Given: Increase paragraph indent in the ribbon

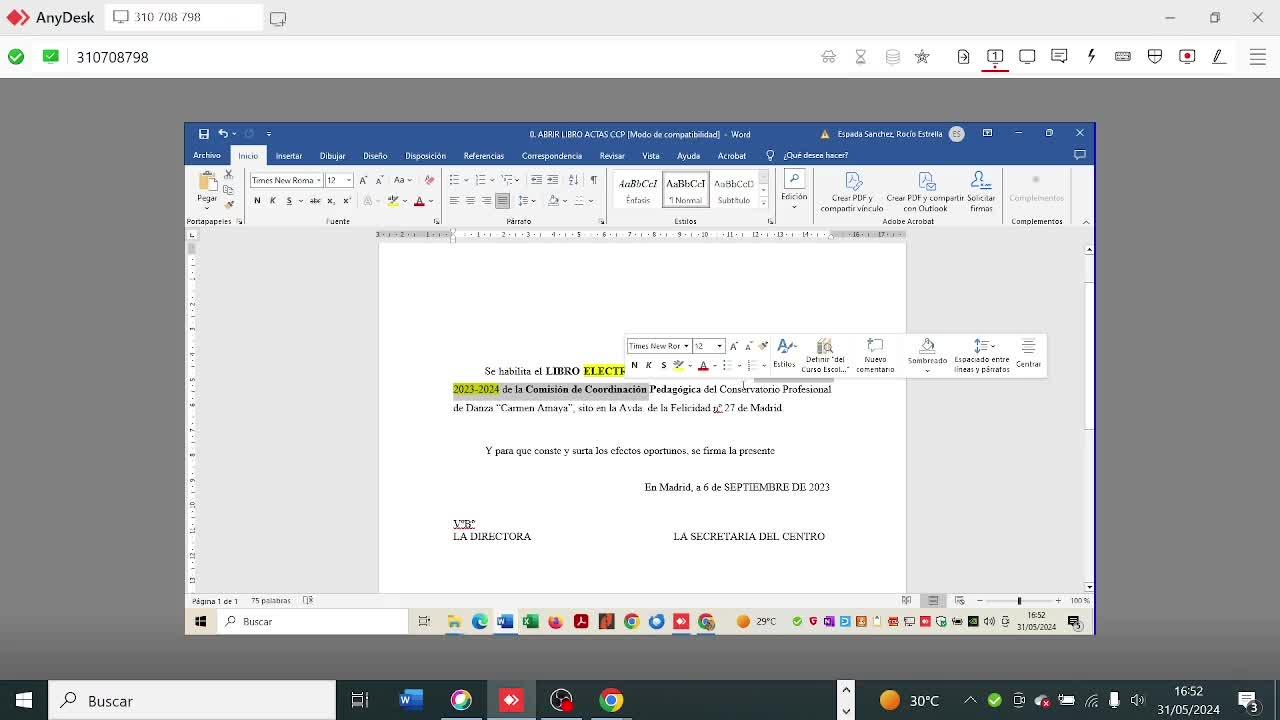Looking at the screenshot, I should click(x=552, y=180).
